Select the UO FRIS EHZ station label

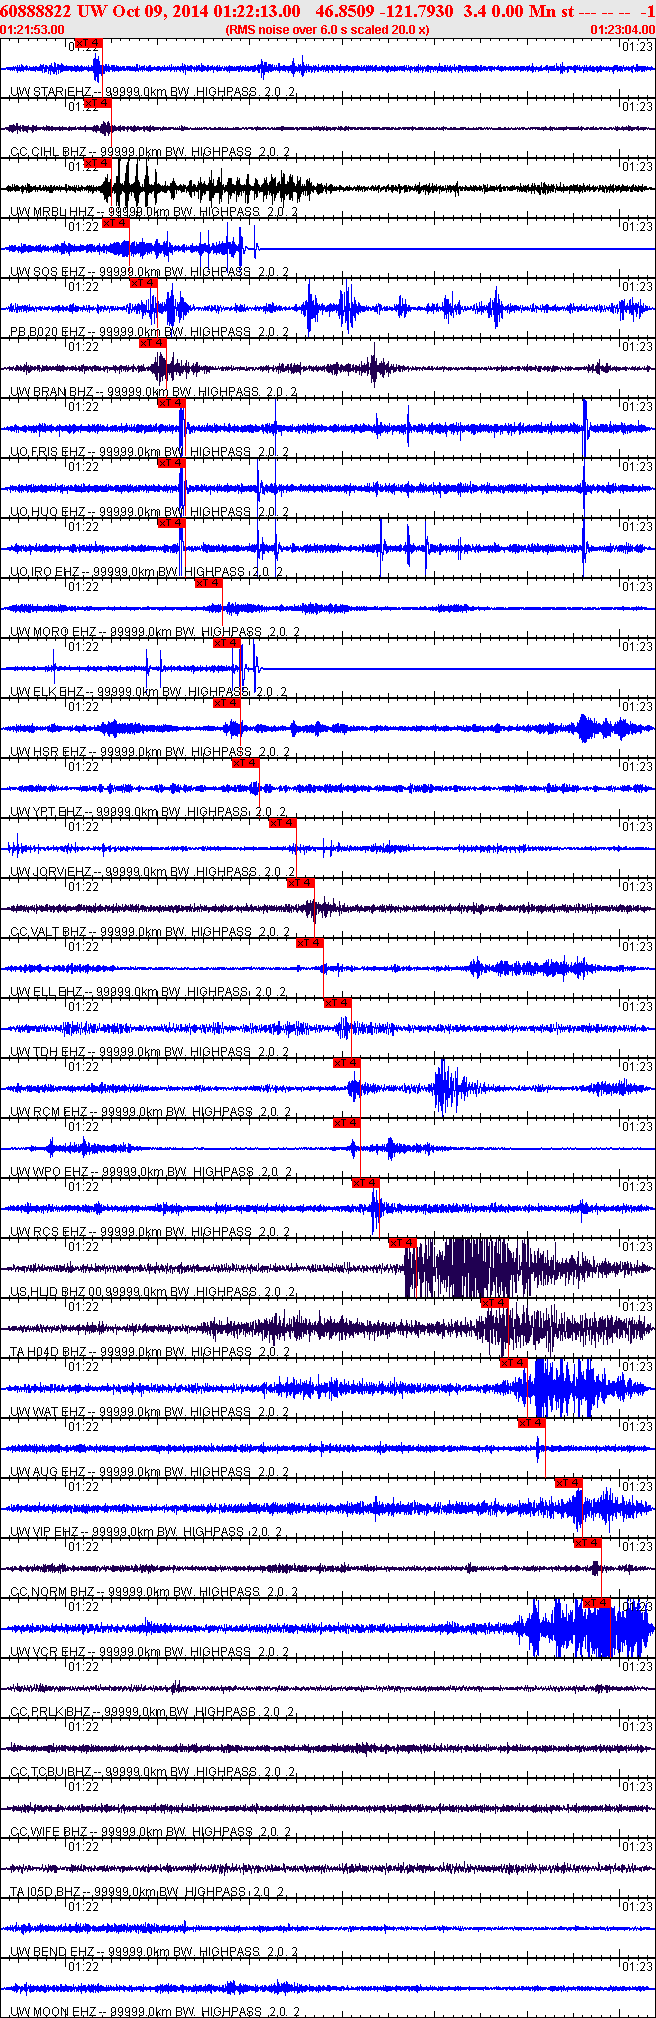[x=47, y=452]
